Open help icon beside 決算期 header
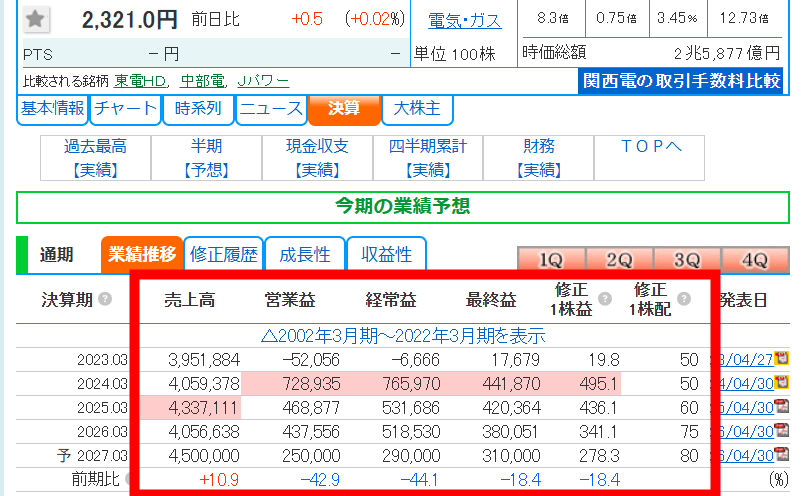805x496 pixels. click(105, 299)
